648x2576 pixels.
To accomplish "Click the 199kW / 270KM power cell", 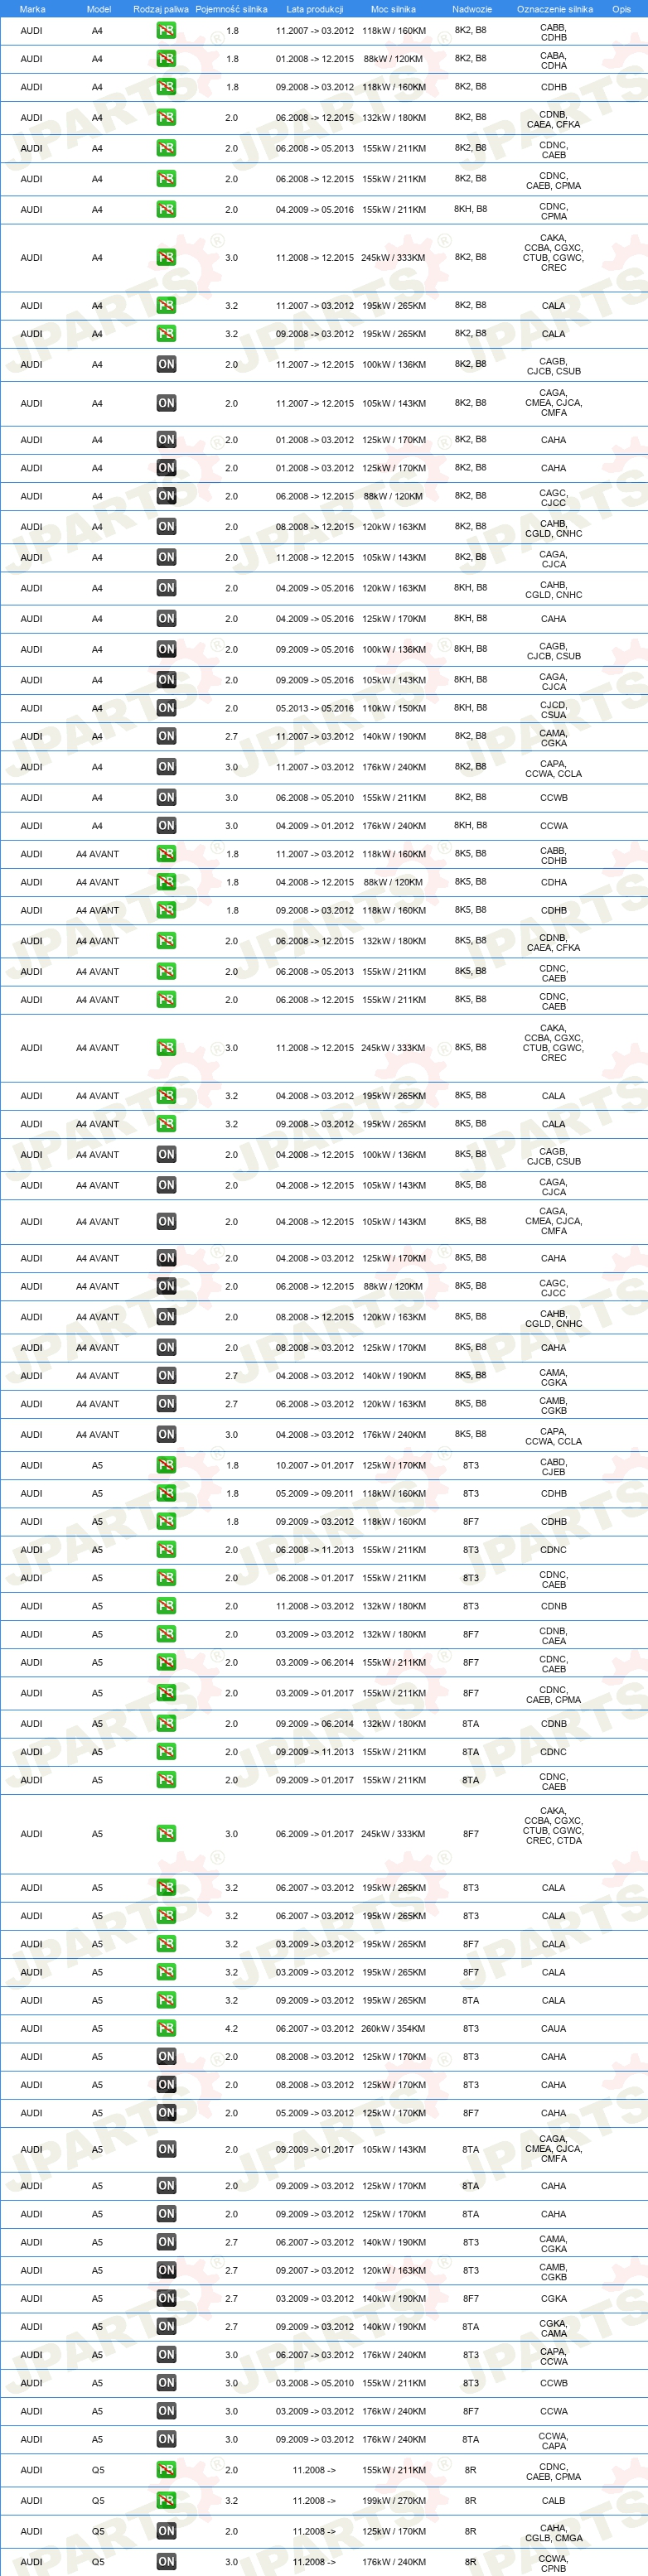I will point(393,2500).
